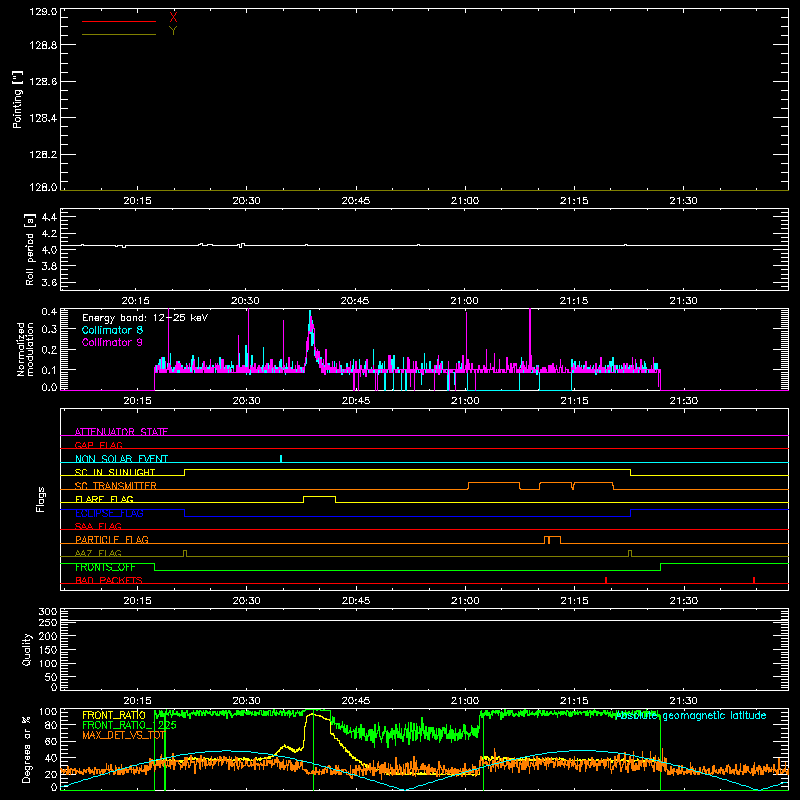Click the Energy band: 12-25 keV label
The height and width of the screenshot is (800, 800).
(x=145, y=318)
